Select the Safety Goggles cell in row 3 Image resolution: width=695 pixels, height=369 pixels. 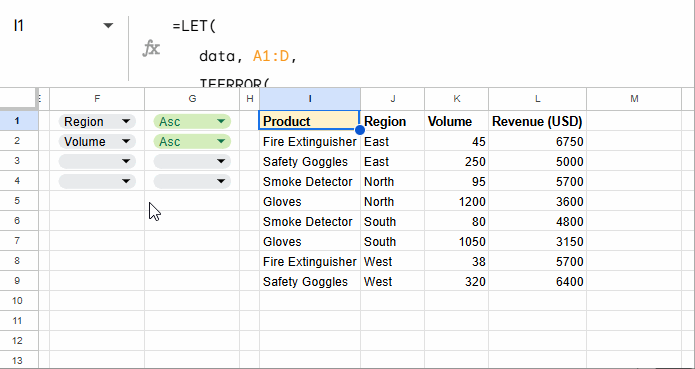pos(310,161)
